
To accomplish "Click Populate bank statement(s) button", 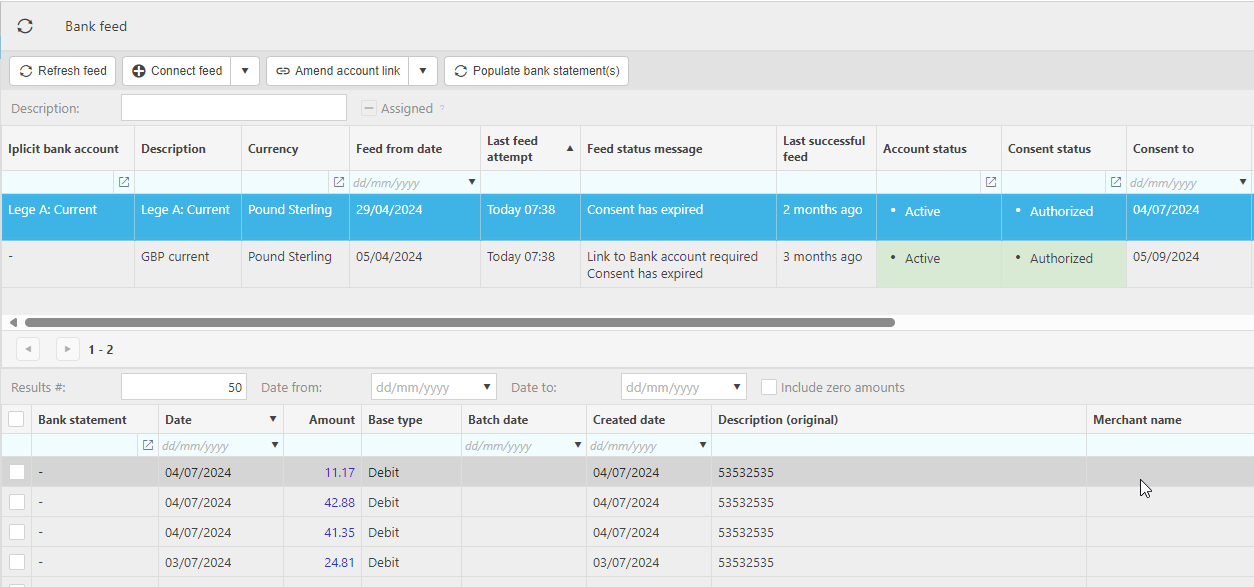I will click(x=536, y=71).
